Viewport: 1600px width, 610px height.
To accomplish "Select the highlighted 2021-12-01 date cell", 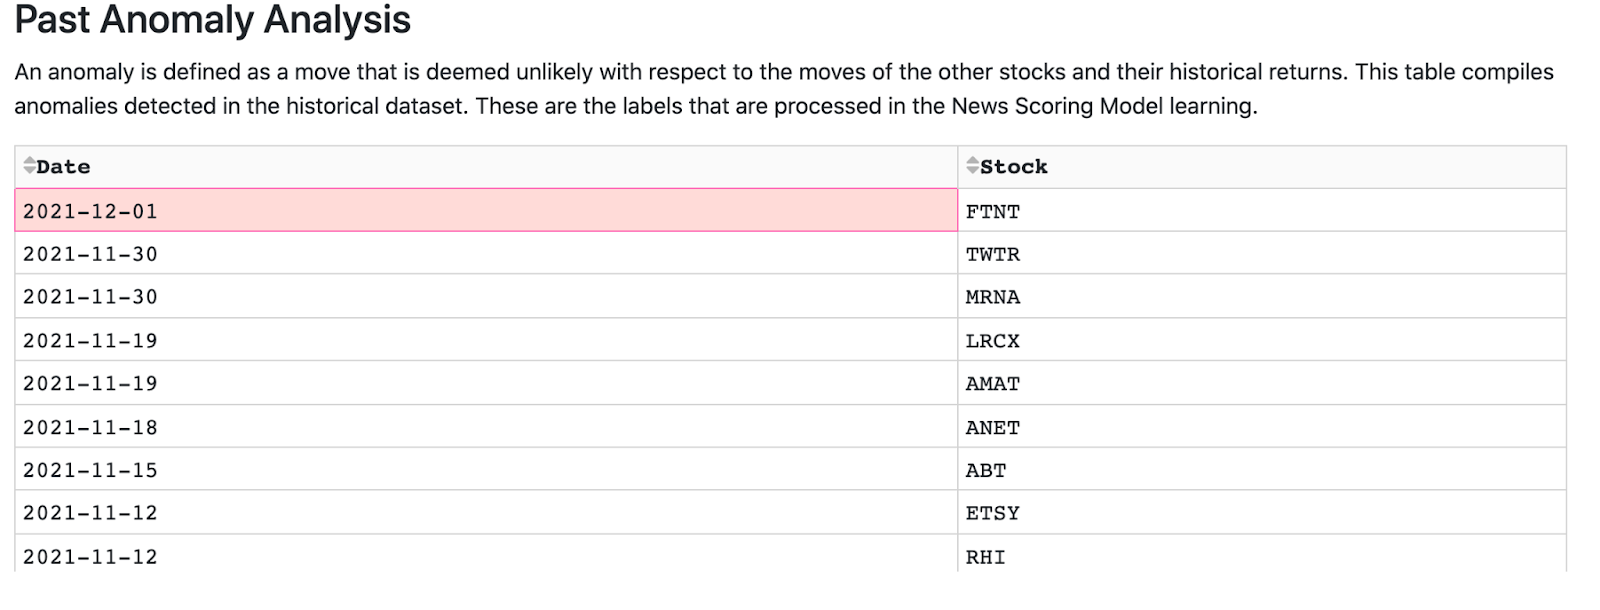I will tap(90, 211).
